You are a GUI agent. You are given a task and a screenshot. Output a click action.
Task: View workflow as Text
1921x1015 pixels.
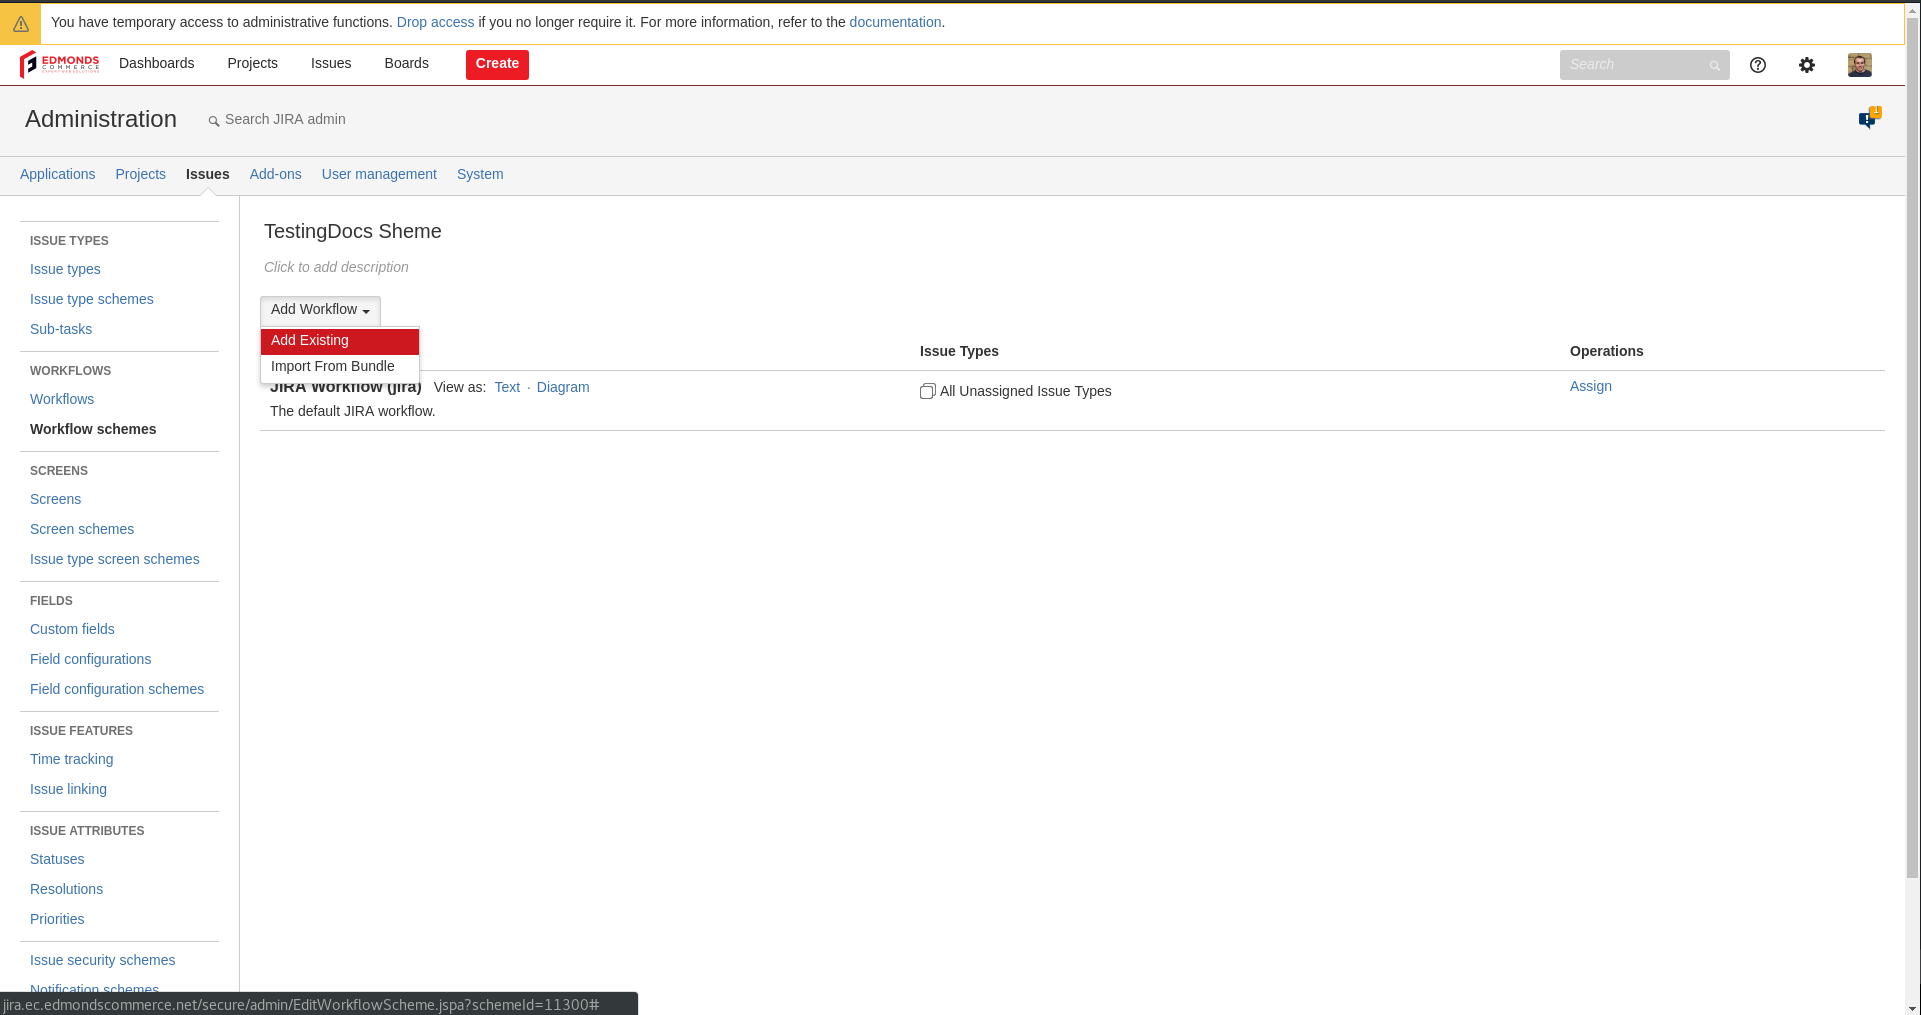(x=507, y=387)
